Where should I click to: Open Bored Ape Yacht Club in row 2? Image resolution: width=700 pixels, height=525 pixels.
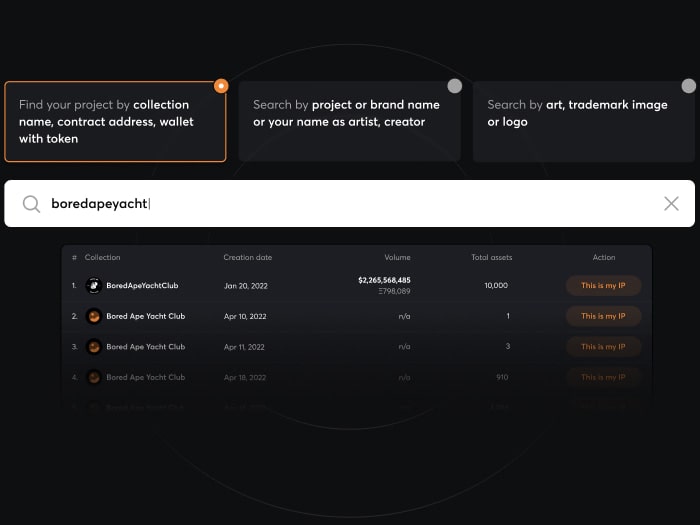pos(146,316)
